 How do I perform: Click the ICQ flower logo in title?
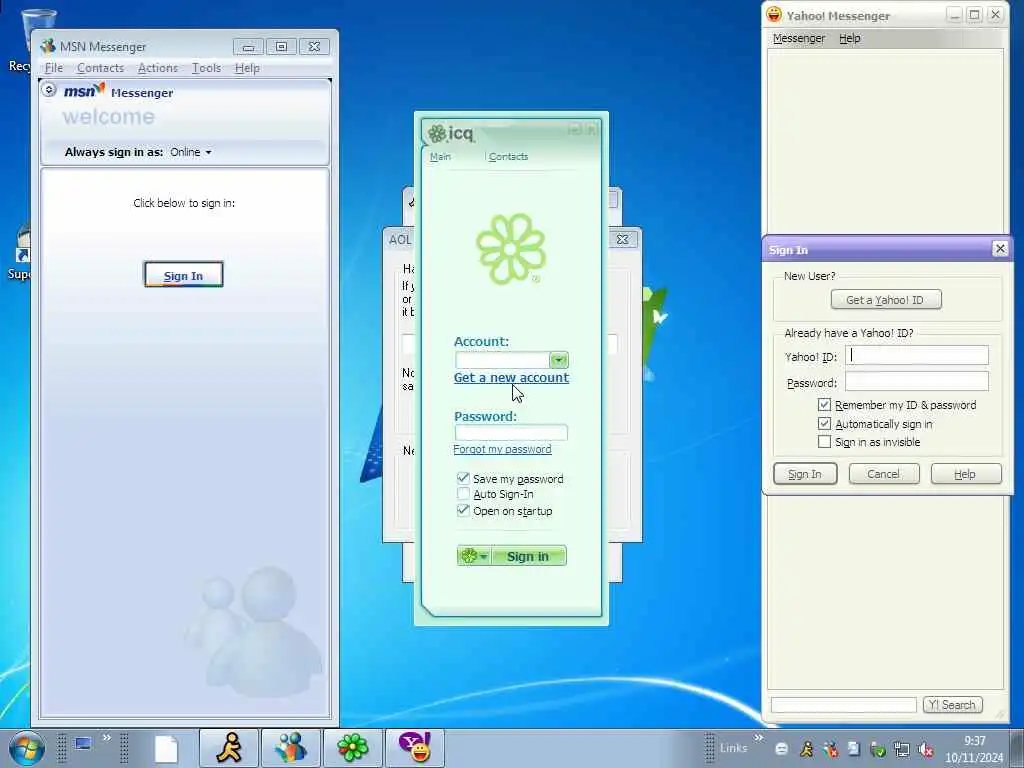tap(436, 134)
